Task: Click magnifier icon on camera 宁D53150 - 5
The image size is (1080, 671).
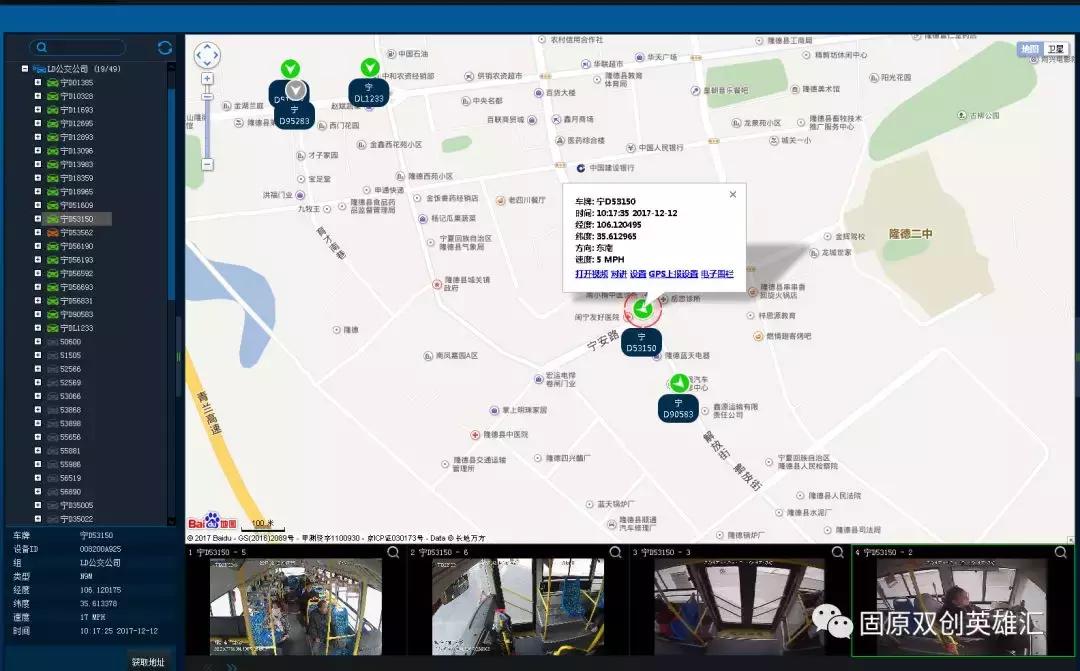Action: pyautogui.click(x=395, y=552)
